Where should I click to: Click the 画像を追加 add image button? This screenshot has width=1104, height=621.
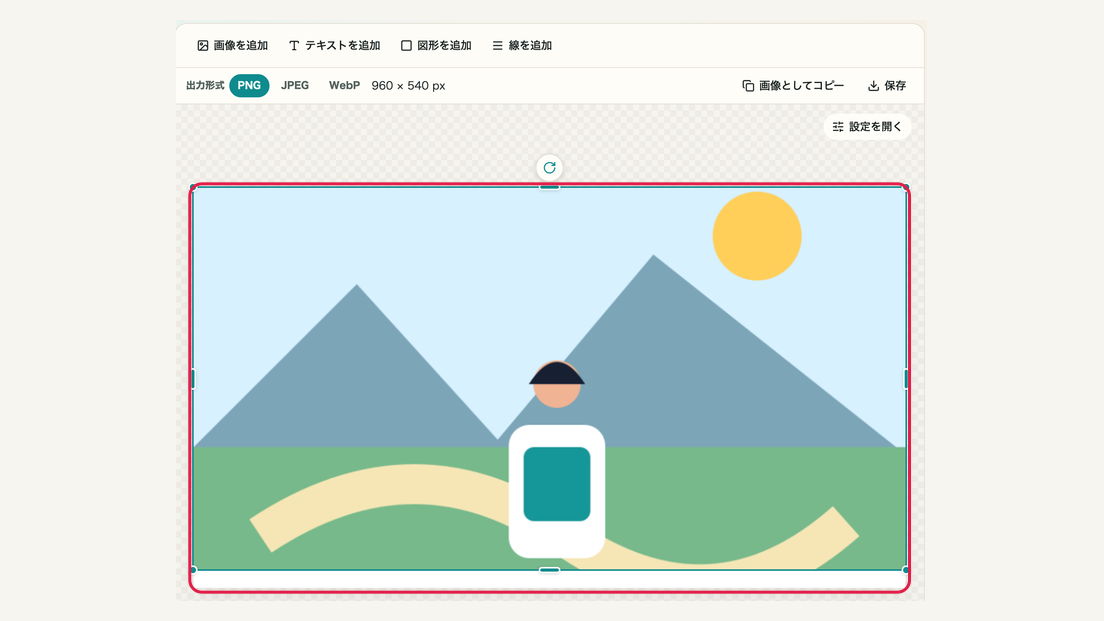pos(232,45)
